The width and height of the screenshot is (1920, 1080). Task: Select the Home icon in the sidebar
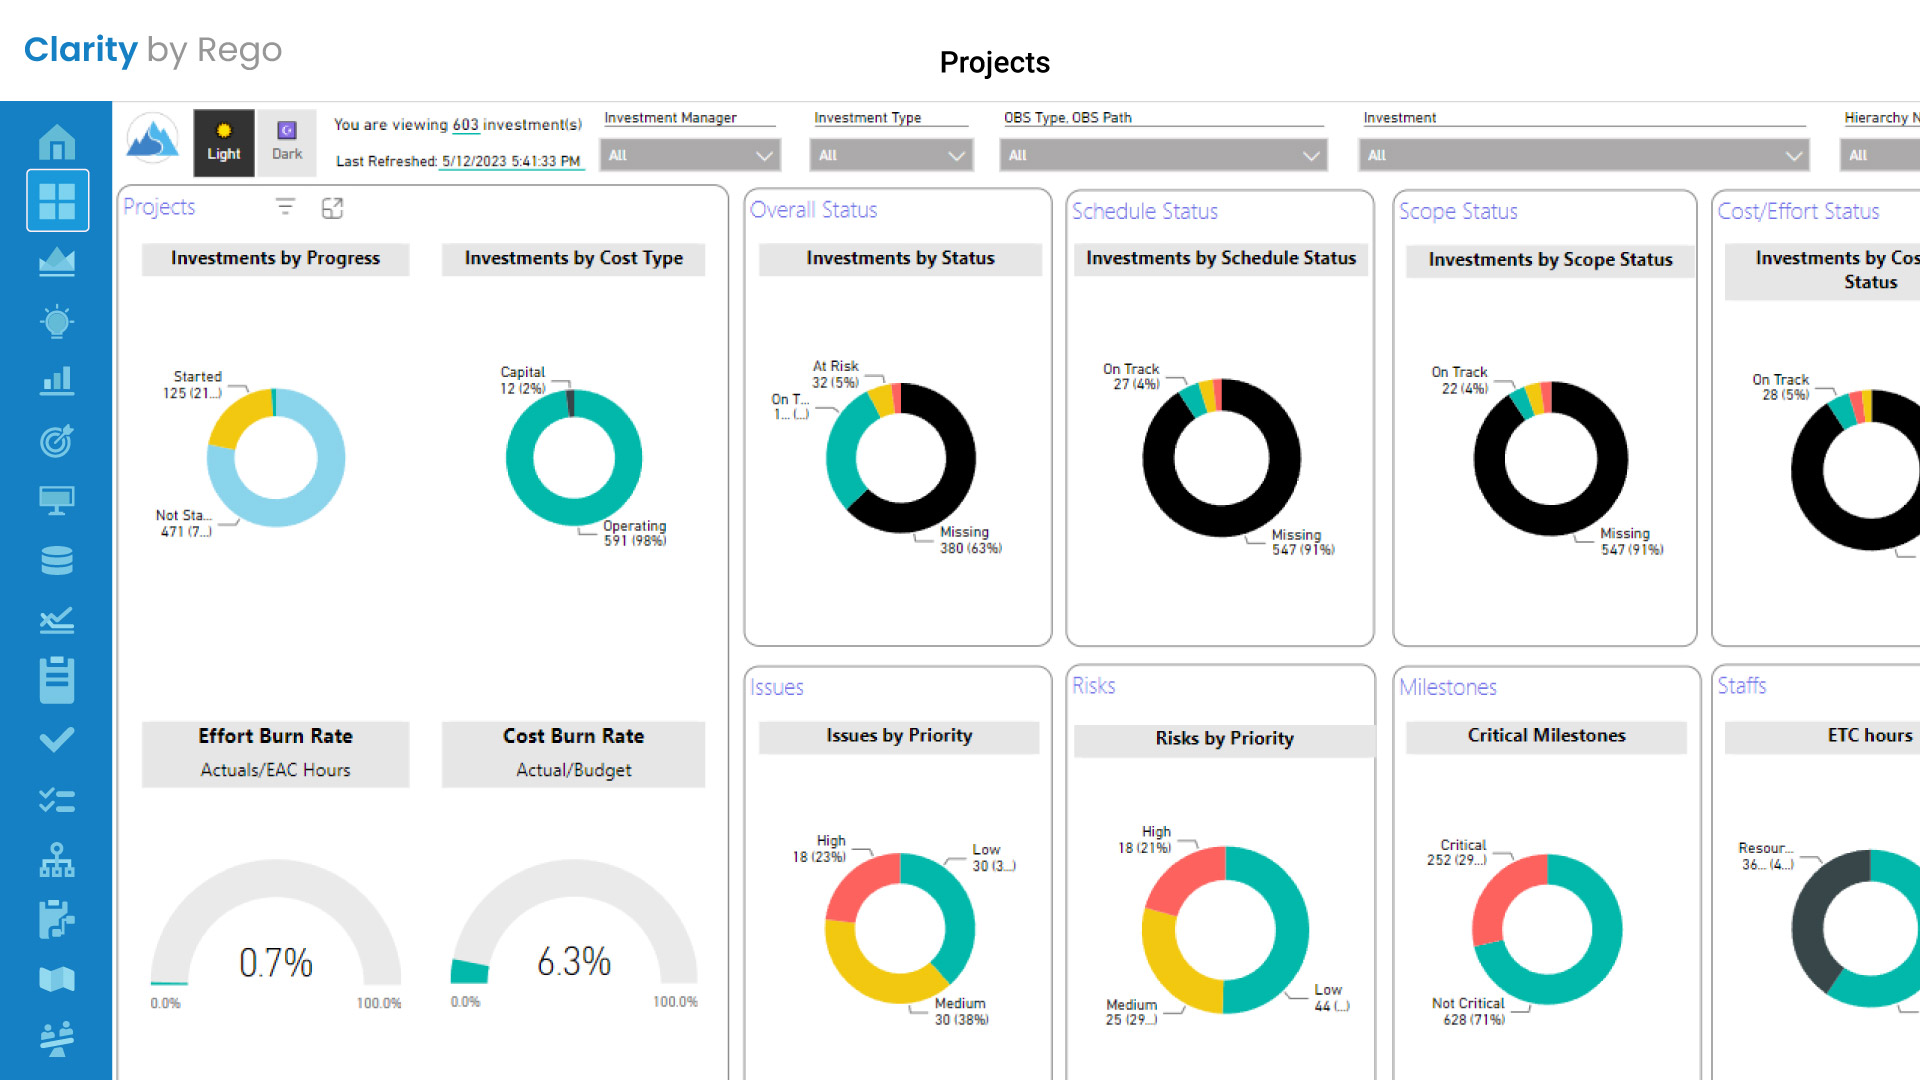pos(57,142)
